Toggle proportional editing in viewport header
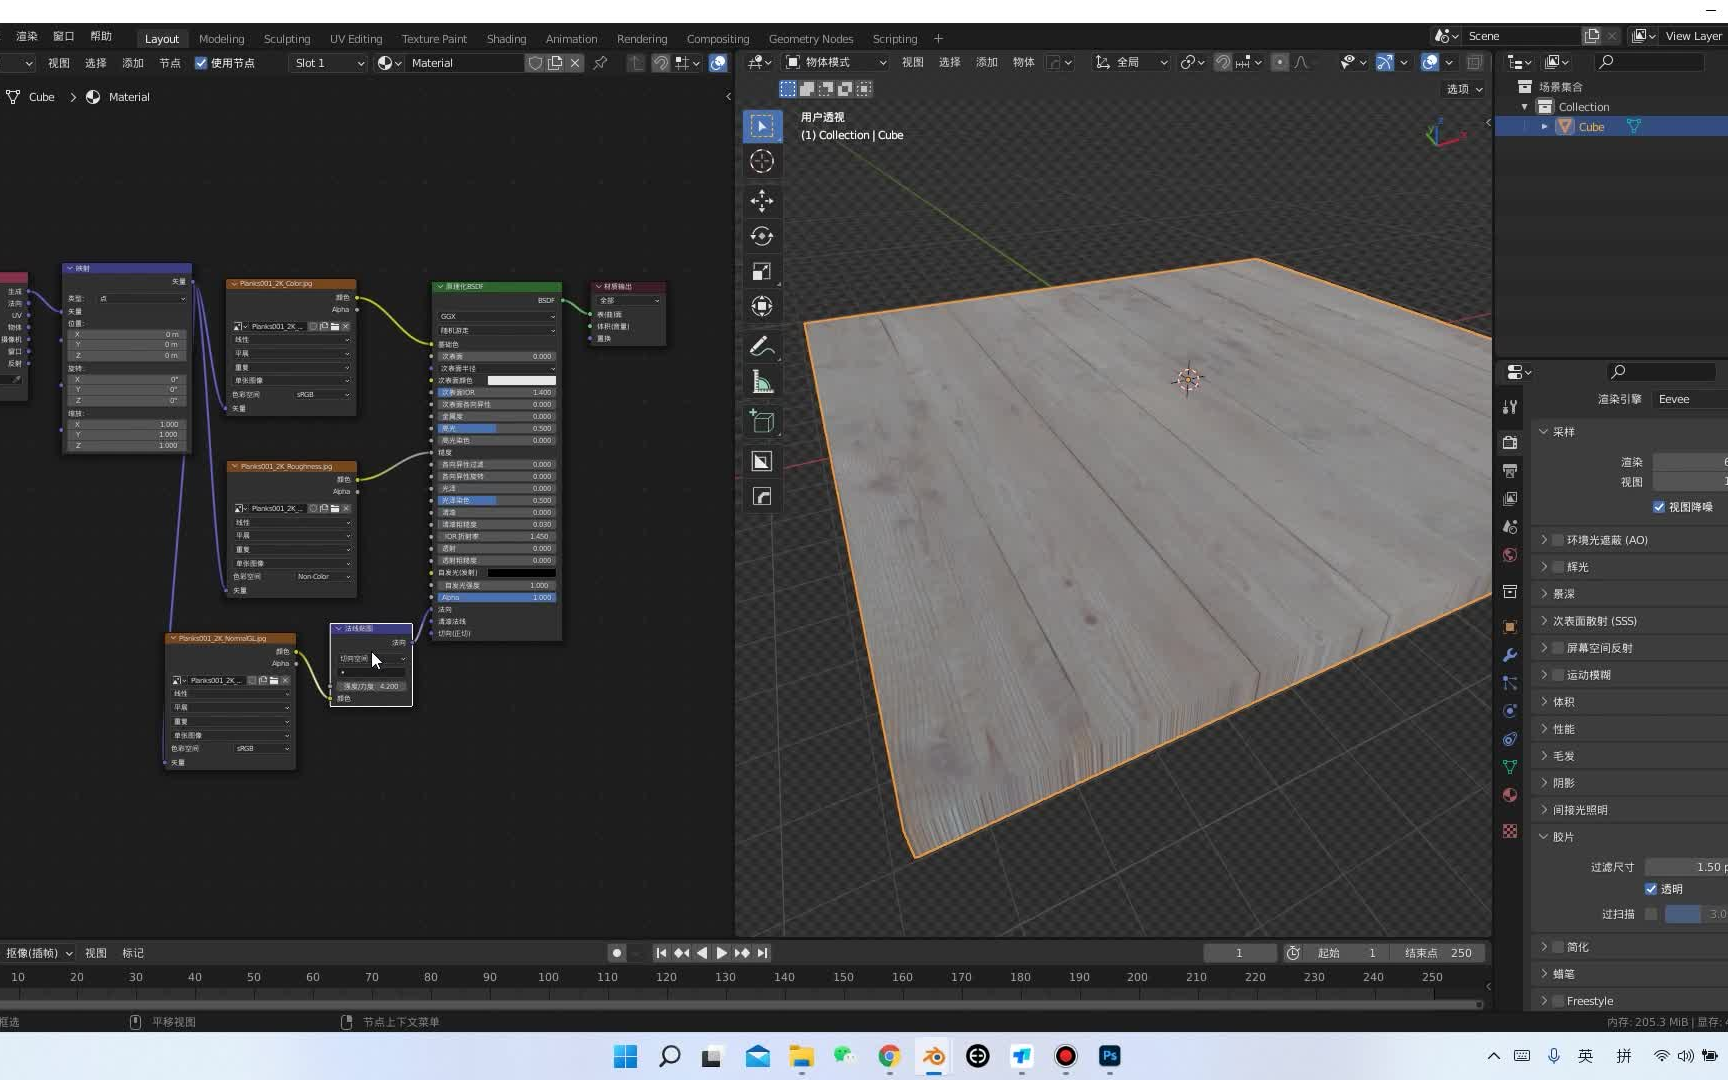The height and width of the screenshot is (1080, 1728). click(x=1281, y=62)
